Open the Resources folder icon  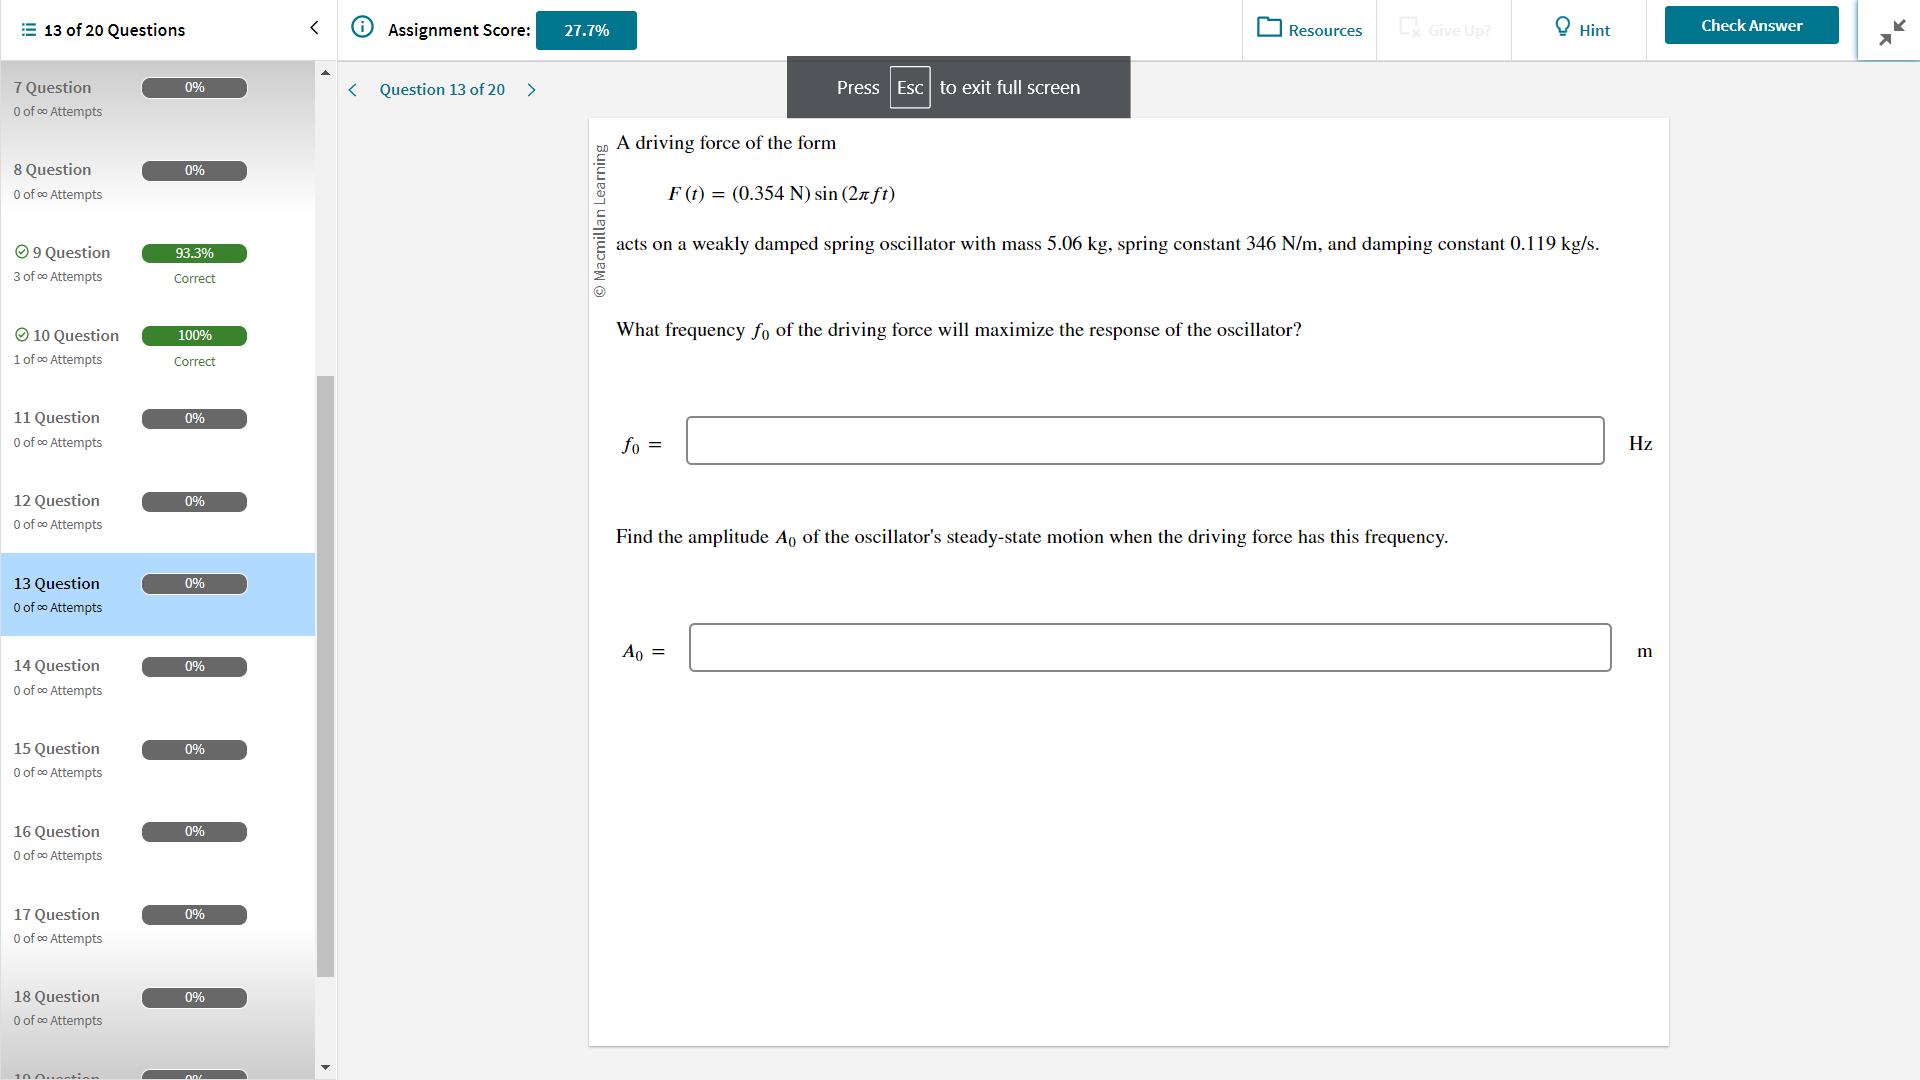point(1269,27)
